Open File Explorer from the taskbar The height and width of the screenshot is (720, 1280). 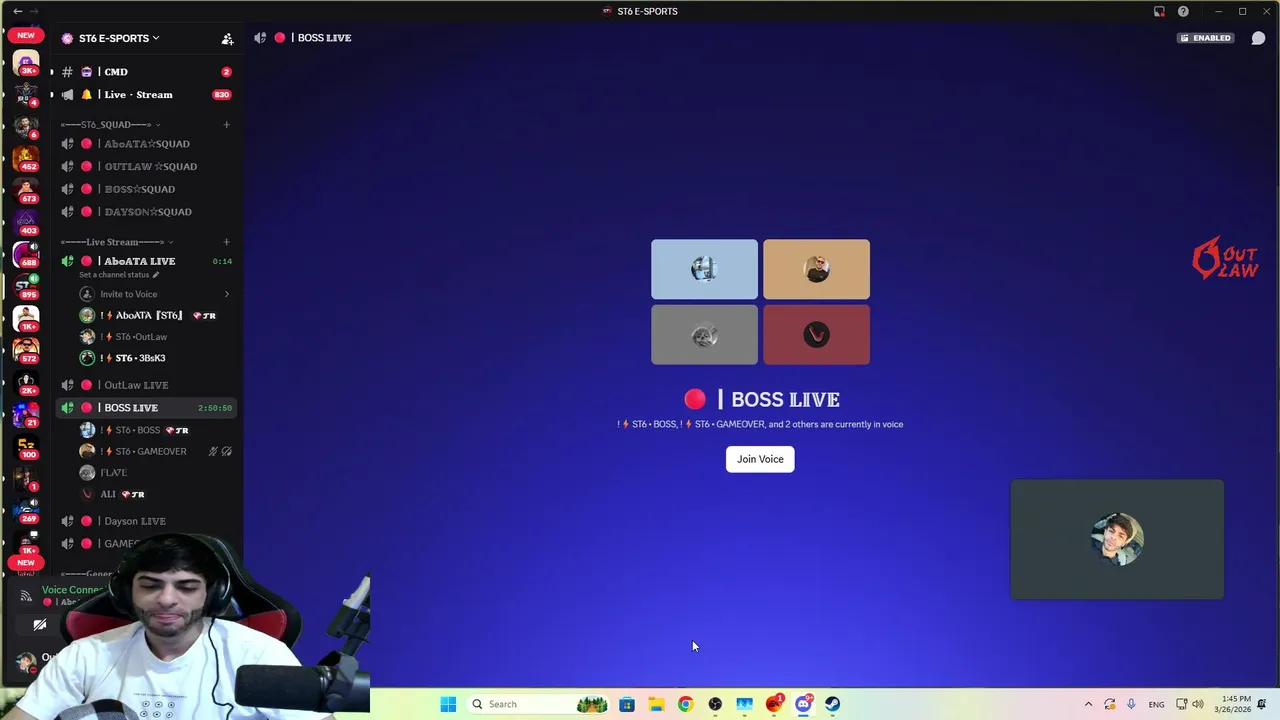pos(656,704)
